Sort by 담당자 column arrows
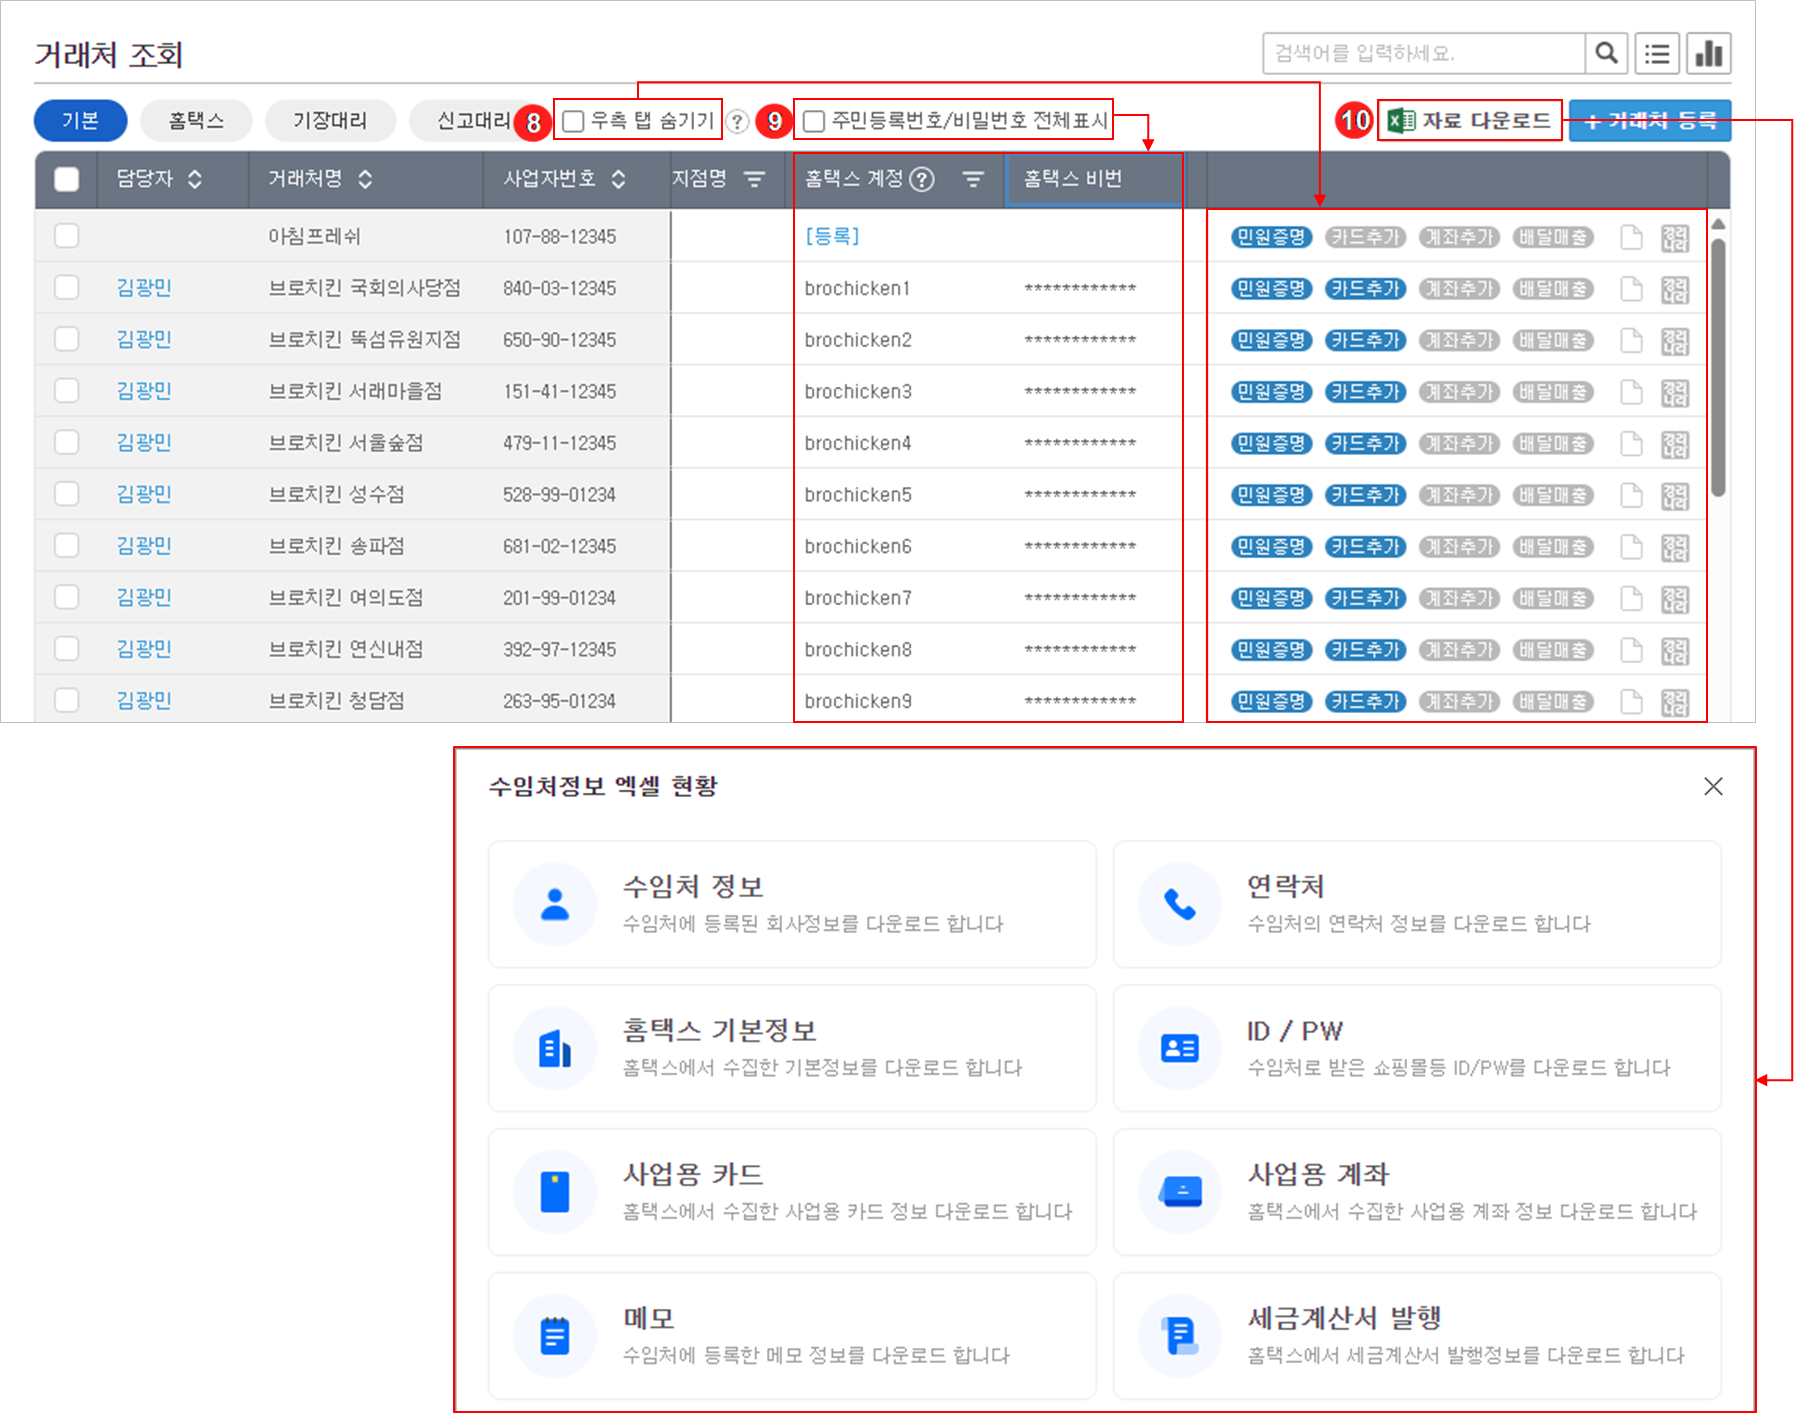 [195, 179]
